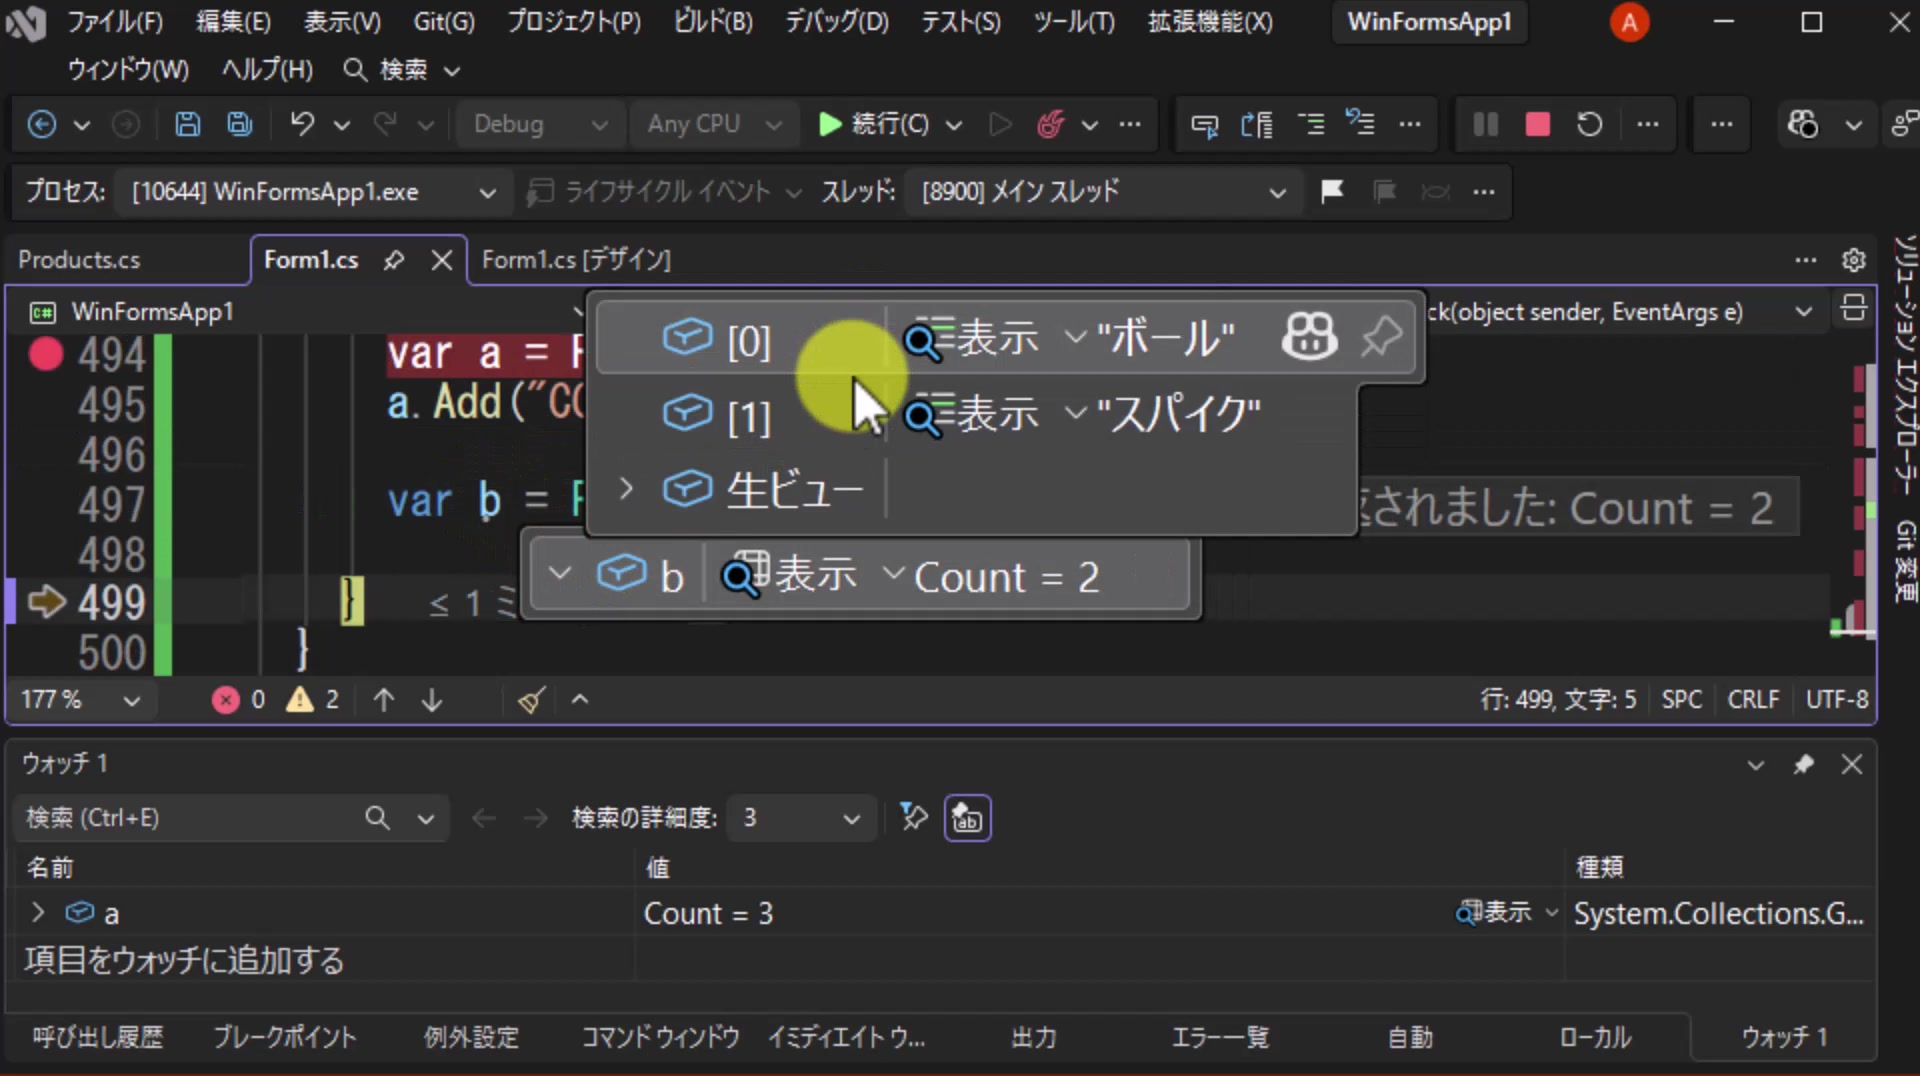Click 項目をウォッチに追加する row

pyautogui.click(x=184, y=960)
